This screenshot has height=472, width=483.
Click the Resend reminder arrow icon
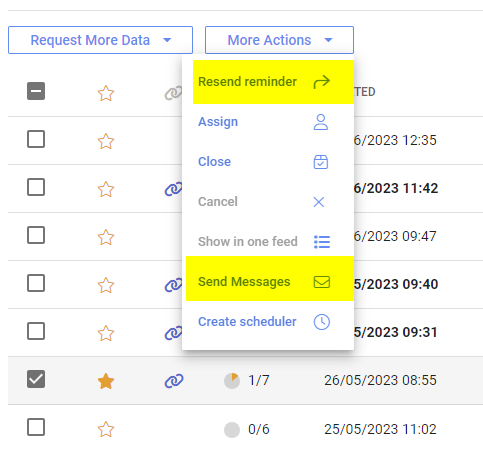[321, 82]
